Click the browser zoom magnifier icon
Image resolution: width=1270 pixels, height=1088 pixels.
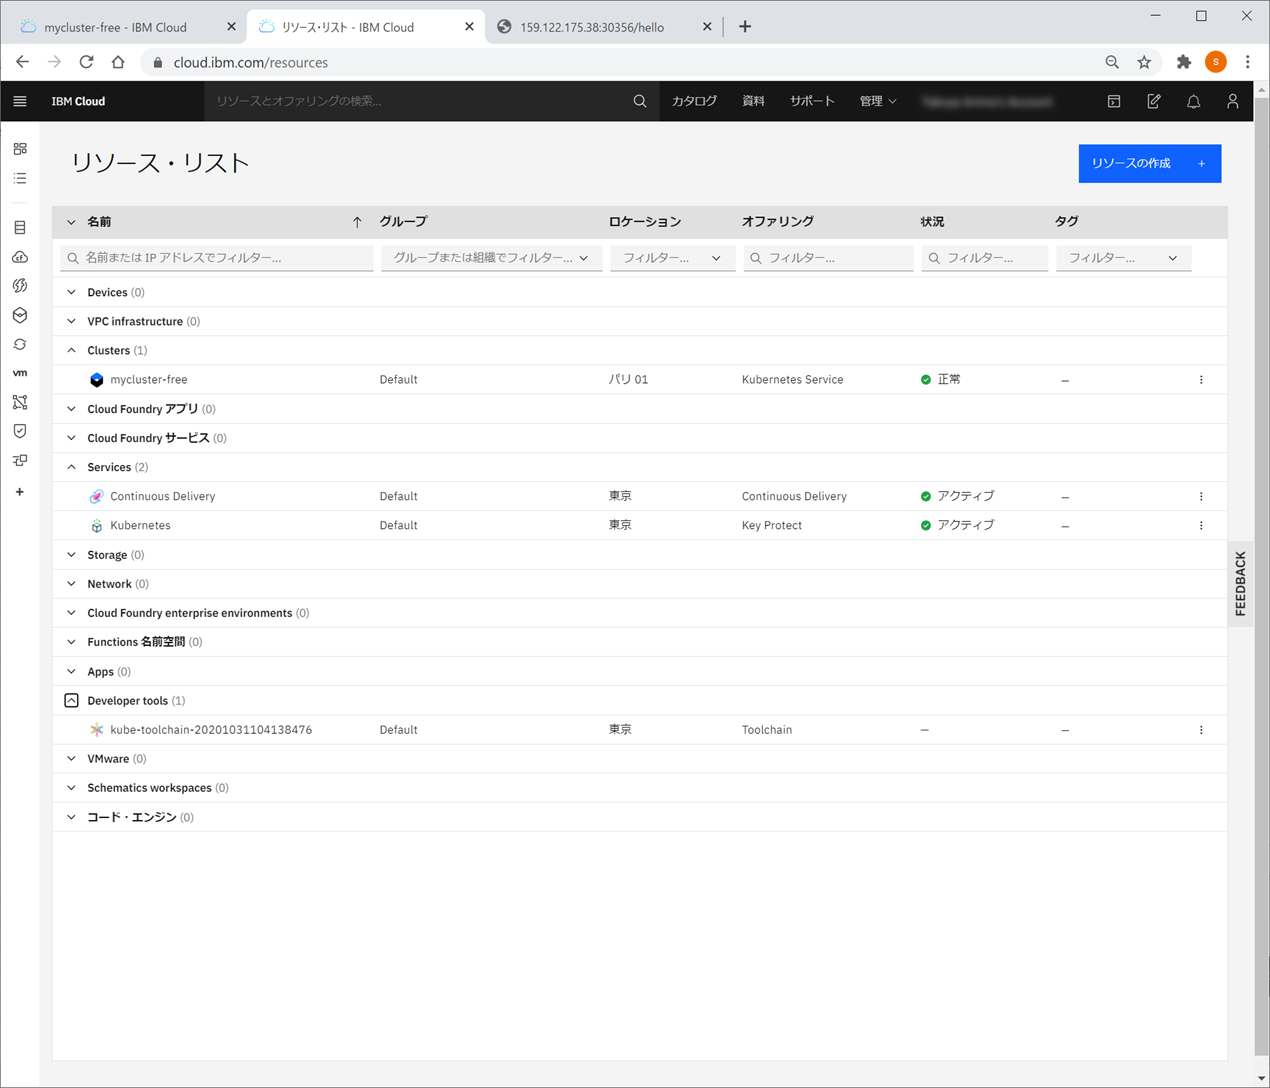tap(1112, 62)
